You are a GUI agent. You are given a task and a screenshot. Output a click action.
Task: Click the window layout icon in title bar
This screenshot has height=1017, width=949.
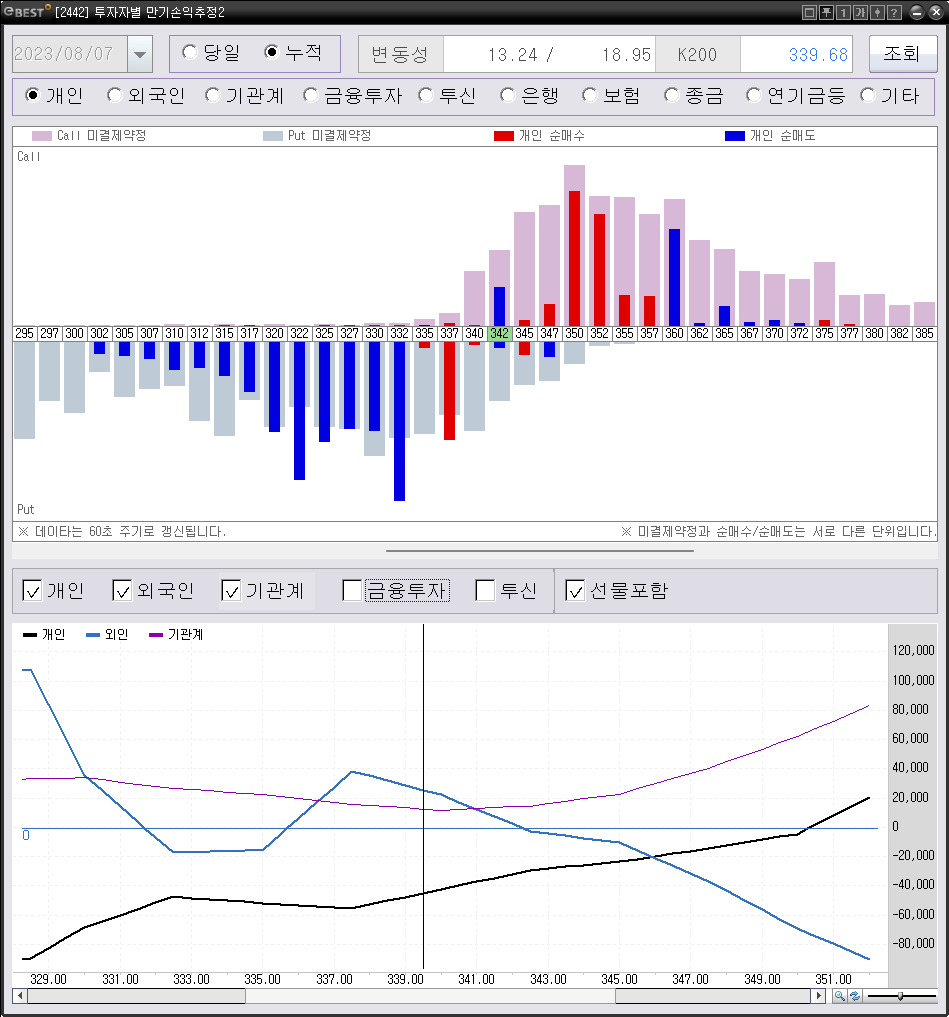(x=809, y=12)
